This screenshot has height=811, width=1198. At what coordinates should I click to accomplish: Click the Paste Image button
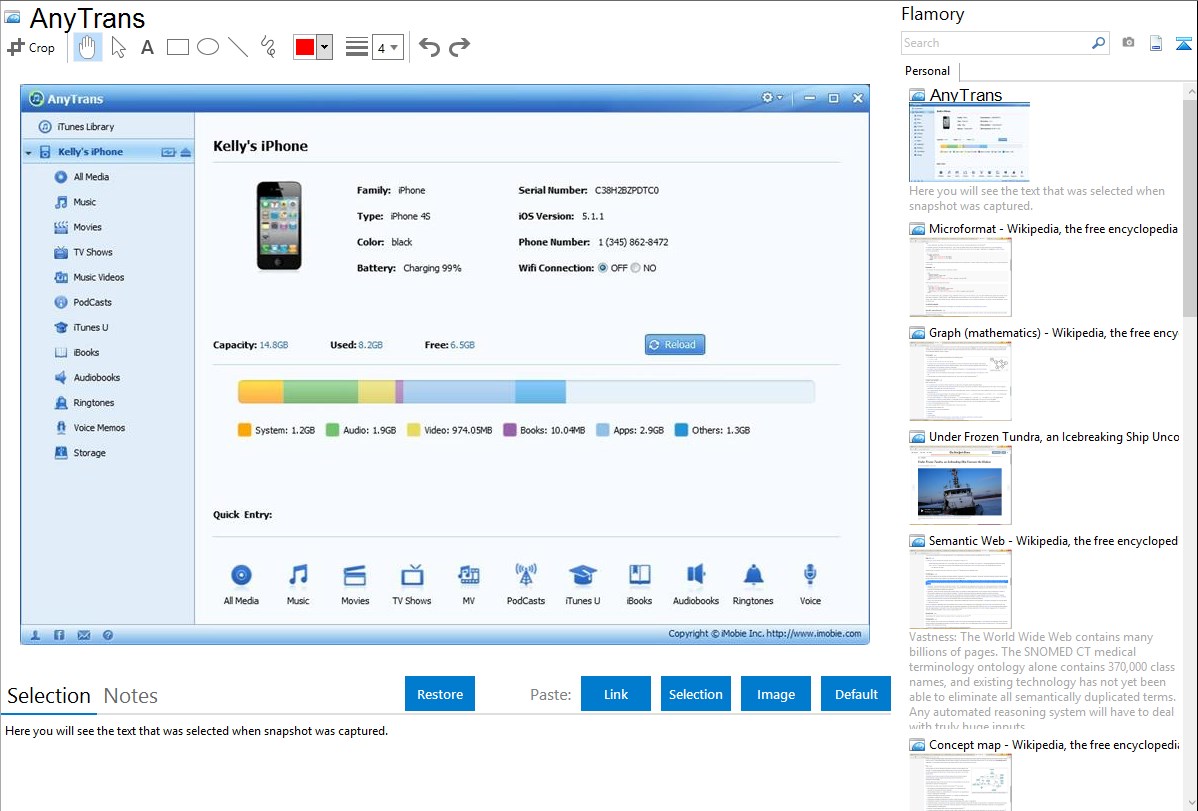pyautogui.click(x=775, y=694)
